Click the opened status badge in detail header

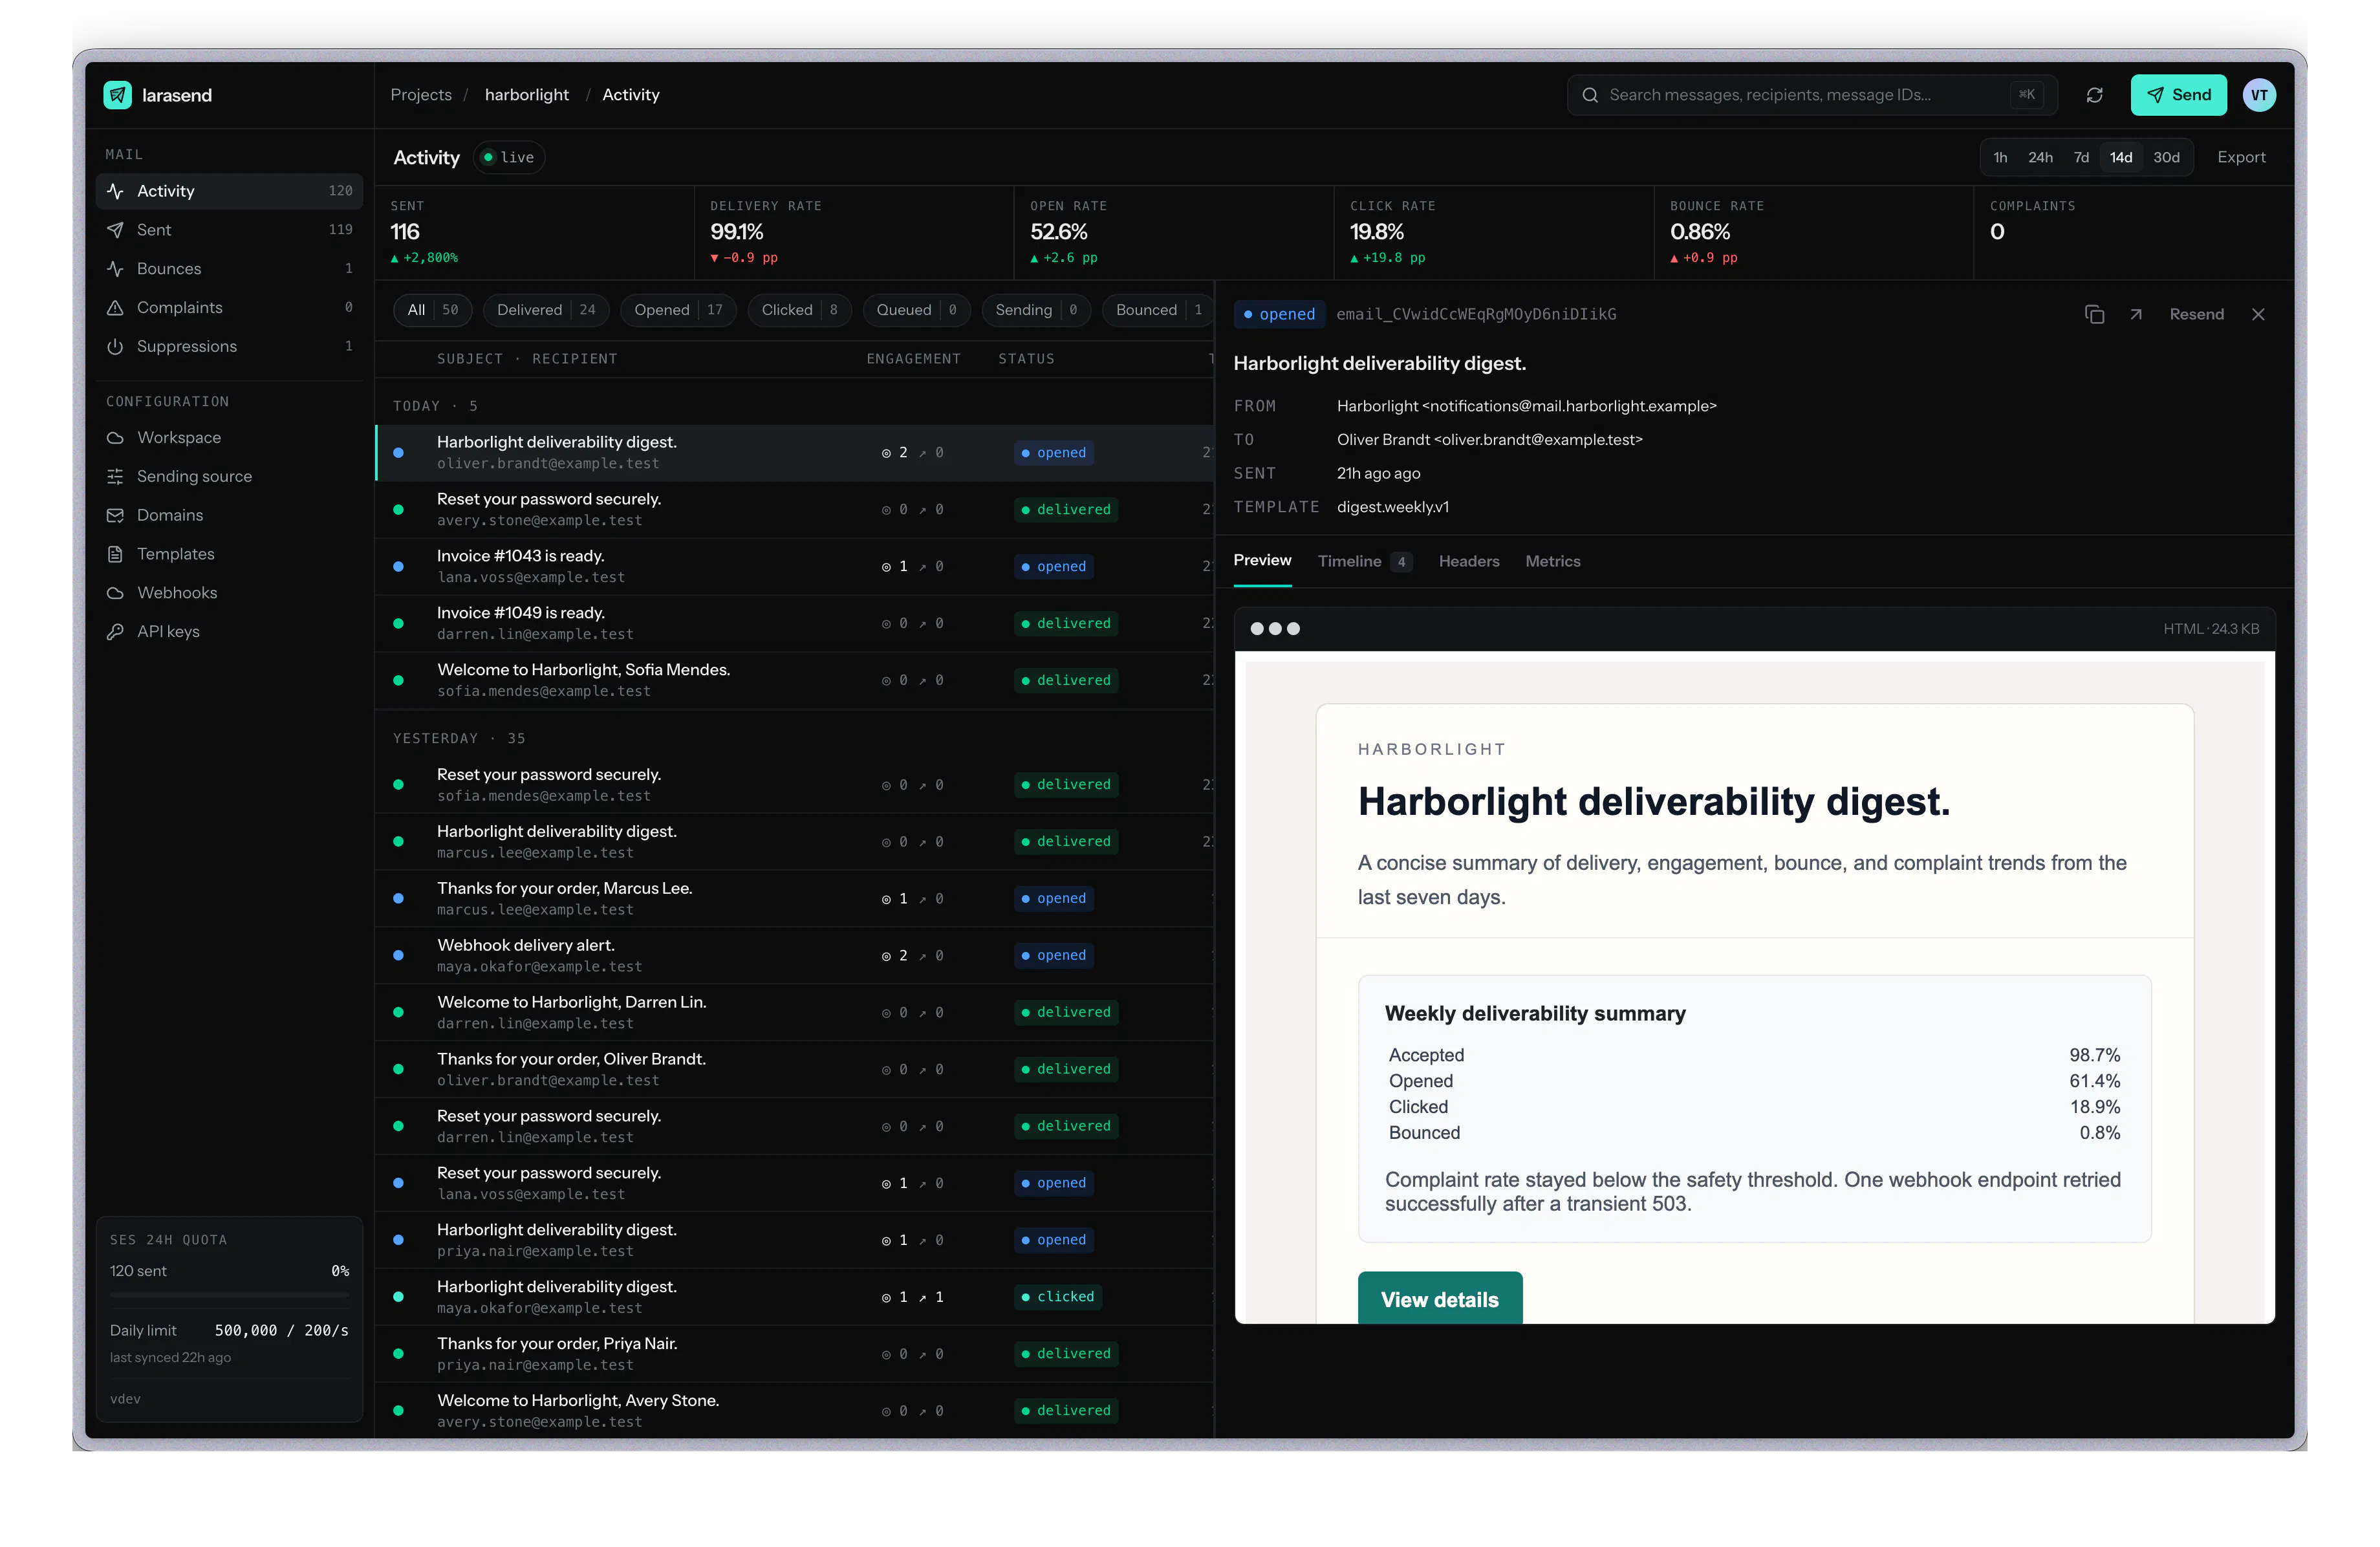[1279, 315]
